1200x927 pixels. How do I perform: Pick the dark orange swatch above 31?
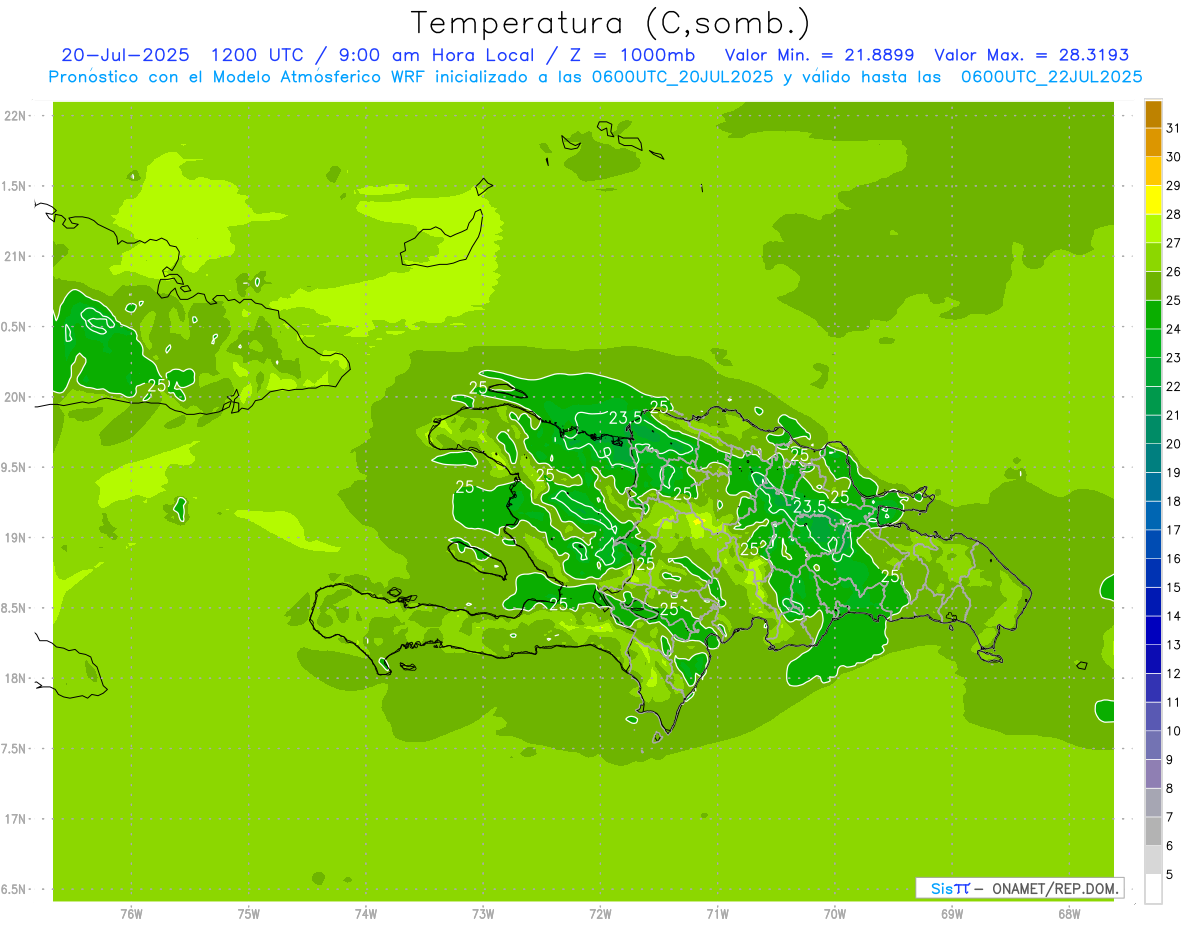pyautogui.click(x=1153, y=114)
